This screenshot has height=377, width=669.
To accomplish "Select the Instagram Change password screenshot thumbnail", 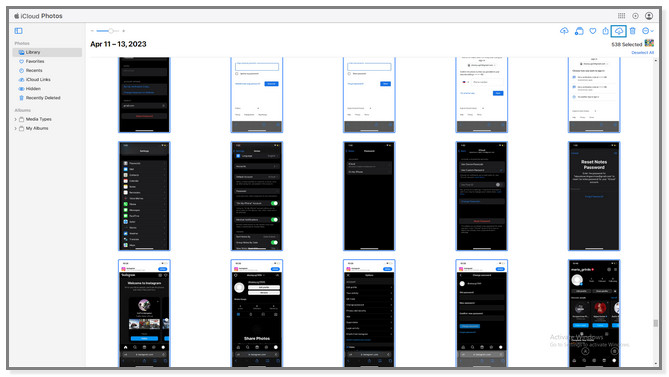I will click(482, 313).
